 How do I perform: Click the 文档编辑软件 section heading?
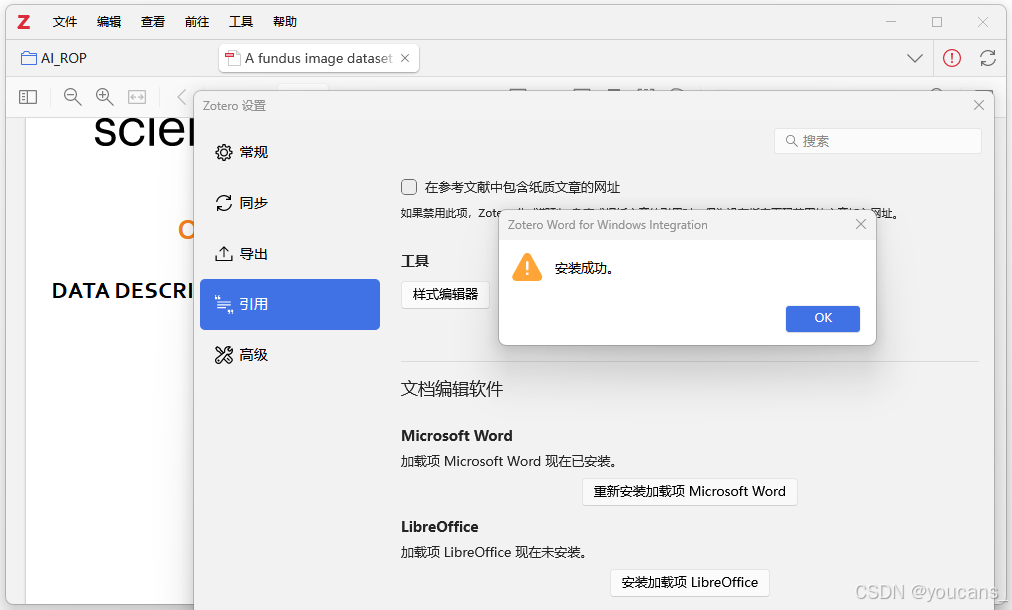tap(452, 389)
